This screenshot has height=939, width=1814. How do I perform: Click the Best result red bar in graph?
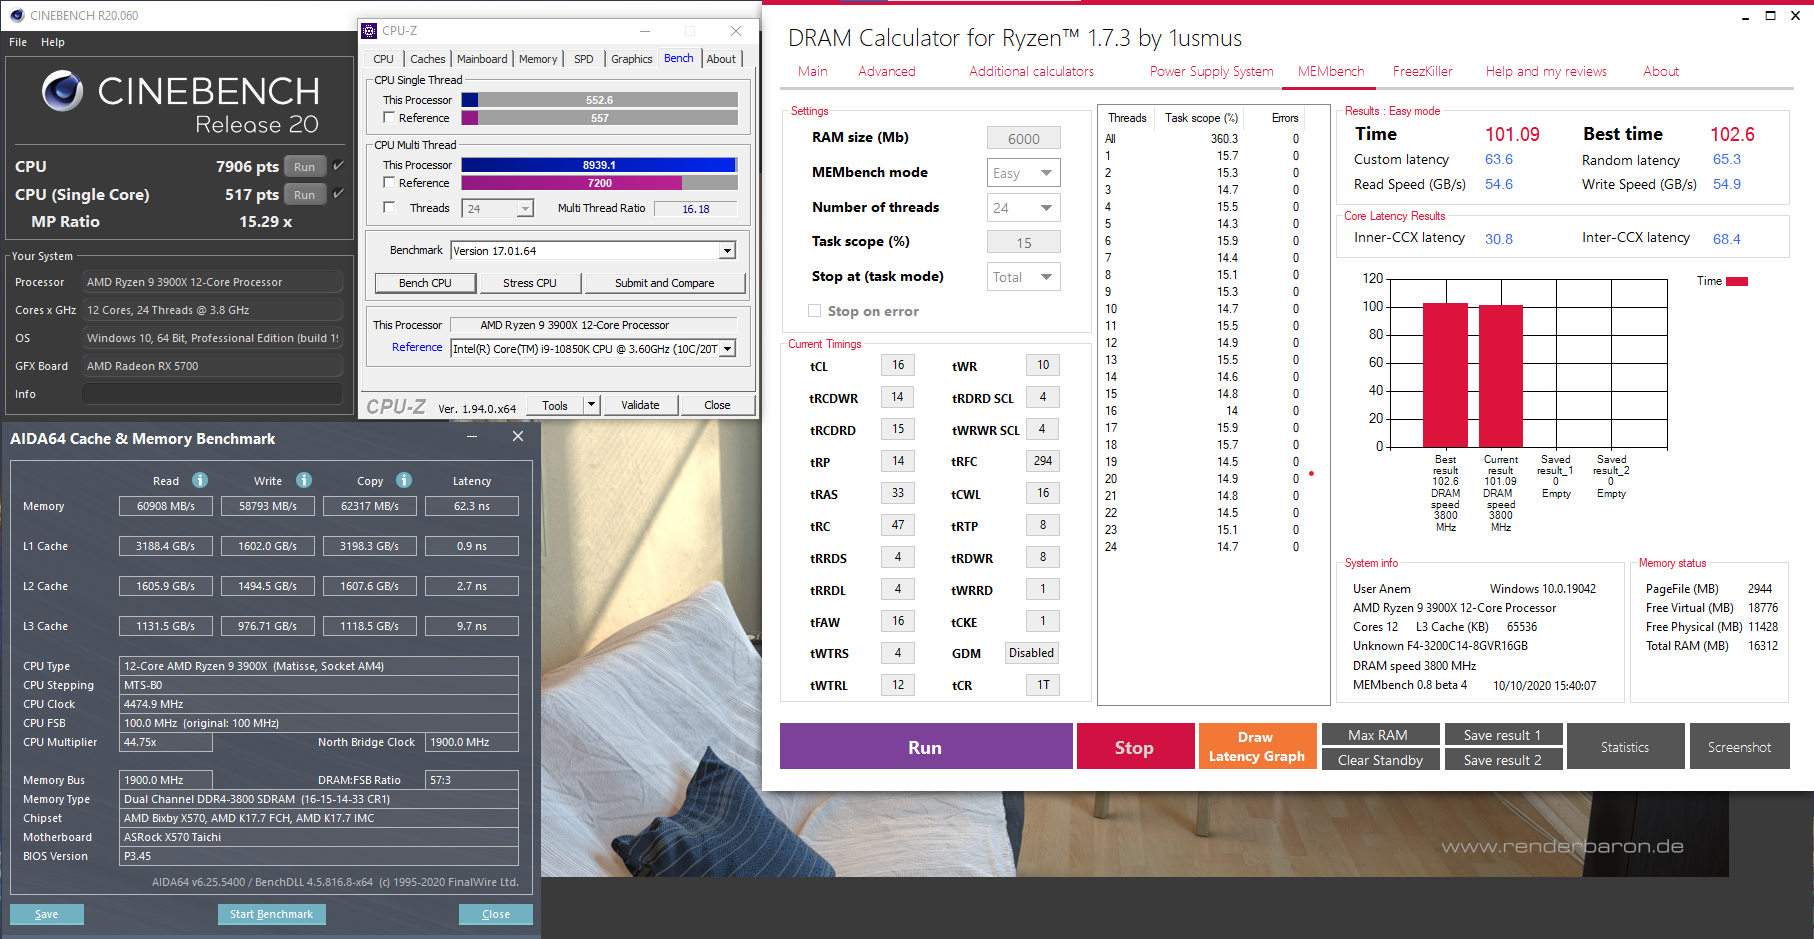(1445, 375)
